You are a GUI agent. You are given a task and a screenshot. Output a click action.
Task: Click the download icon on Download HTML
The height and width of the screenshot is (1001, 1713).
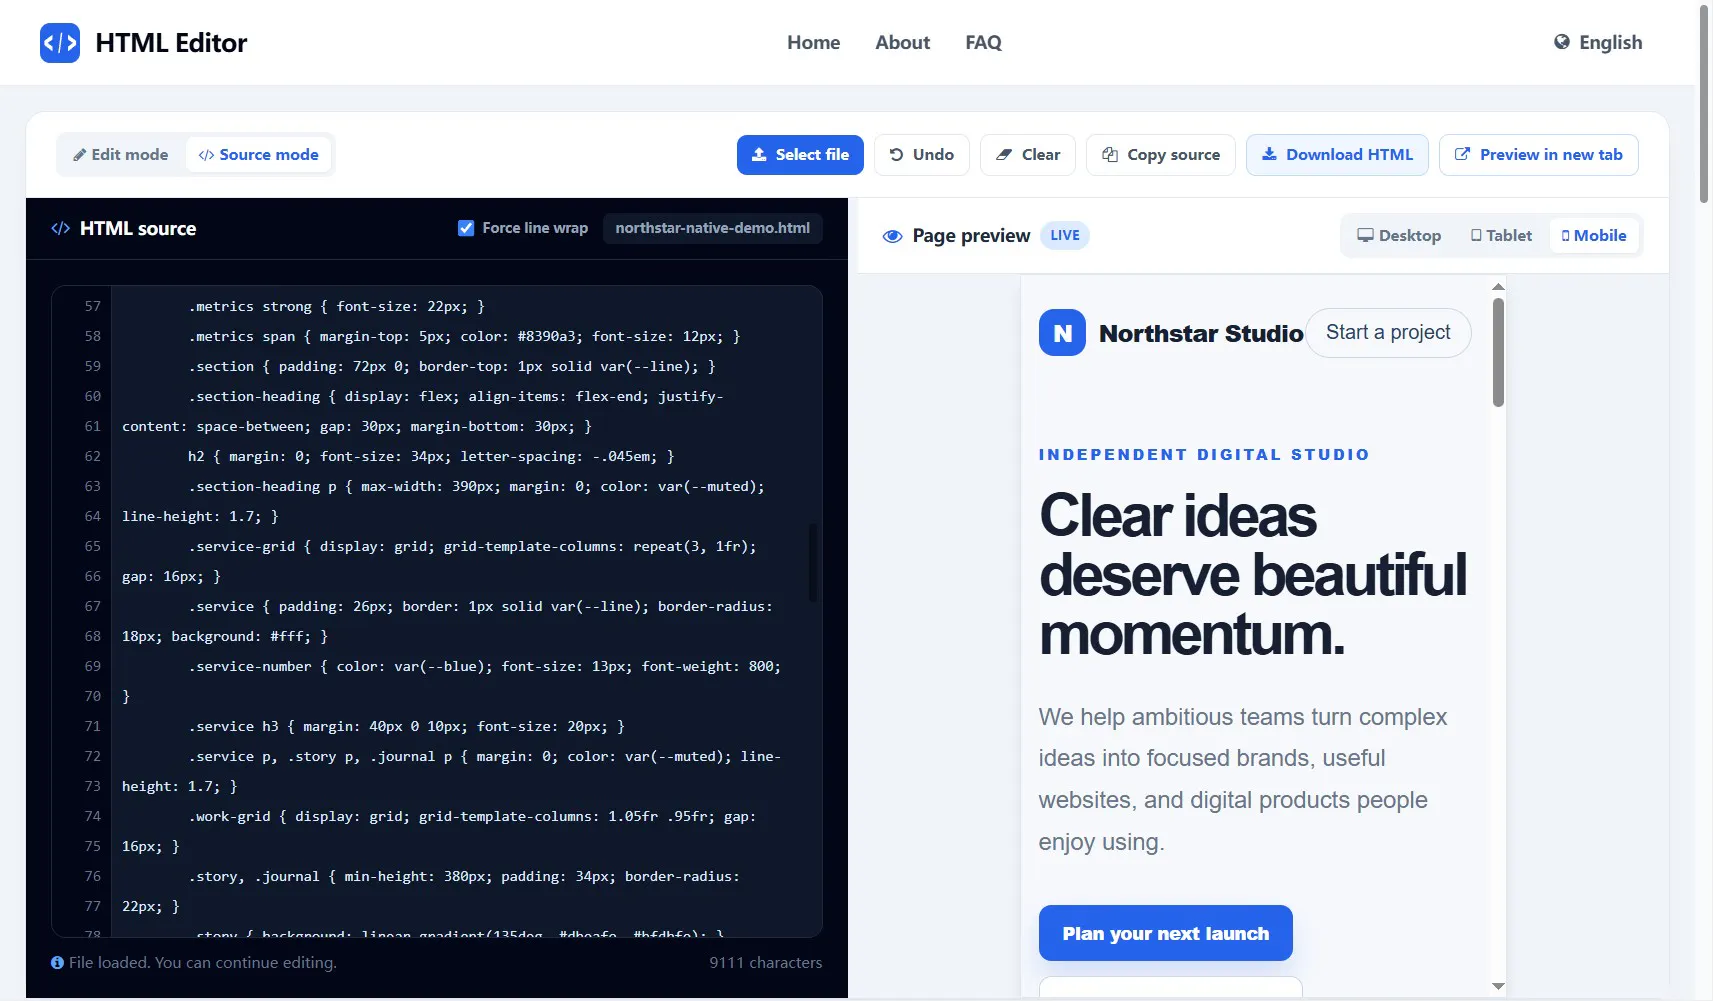(1269, 154)
